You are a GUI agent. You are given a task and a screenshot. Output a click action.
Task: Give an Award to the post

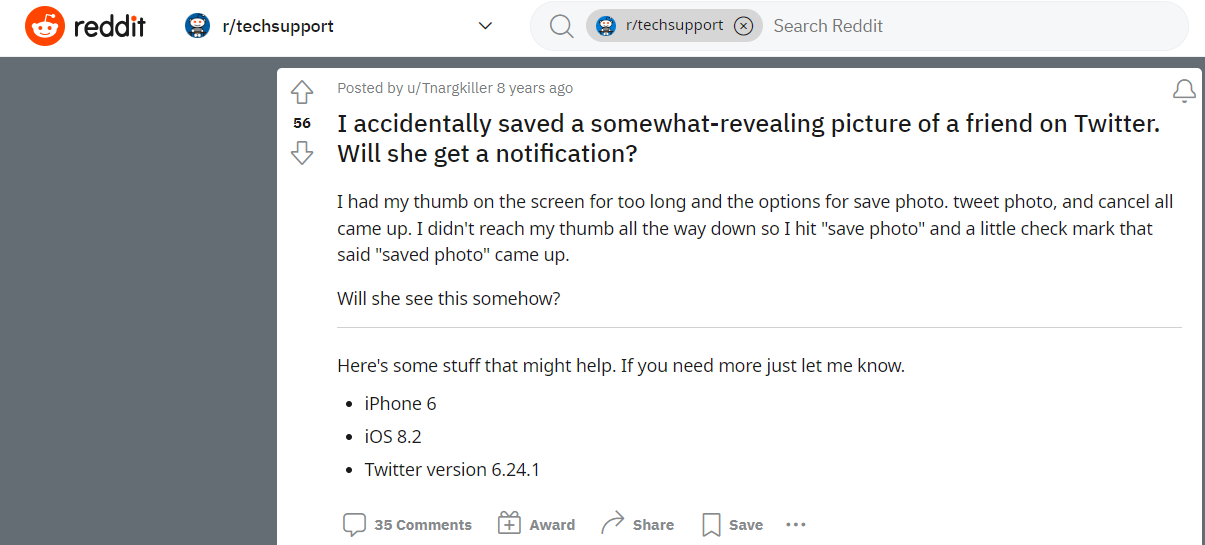tap(537, 524)
